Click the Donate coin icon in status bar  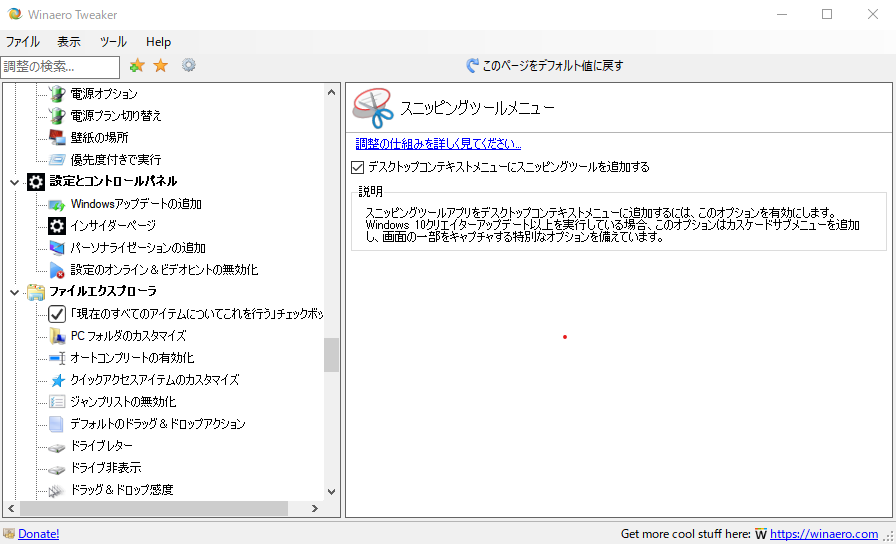[x=9, y=534]
